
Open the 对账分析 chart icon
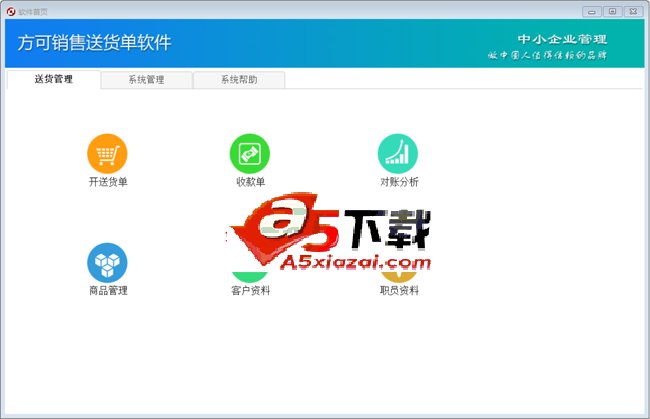[398, 153]
